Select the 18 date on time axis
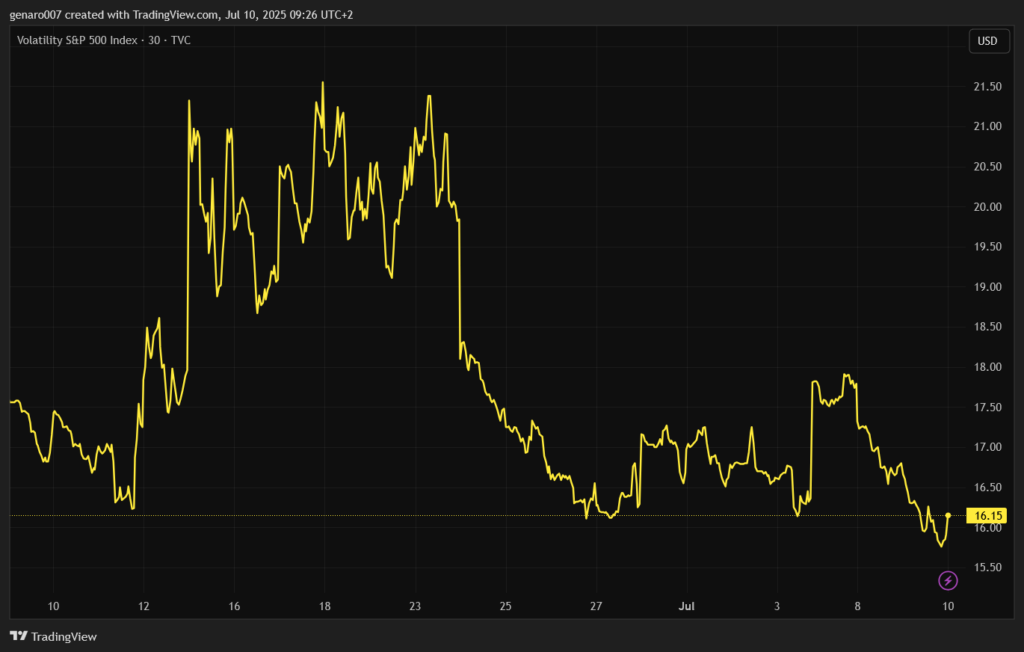 325,606
